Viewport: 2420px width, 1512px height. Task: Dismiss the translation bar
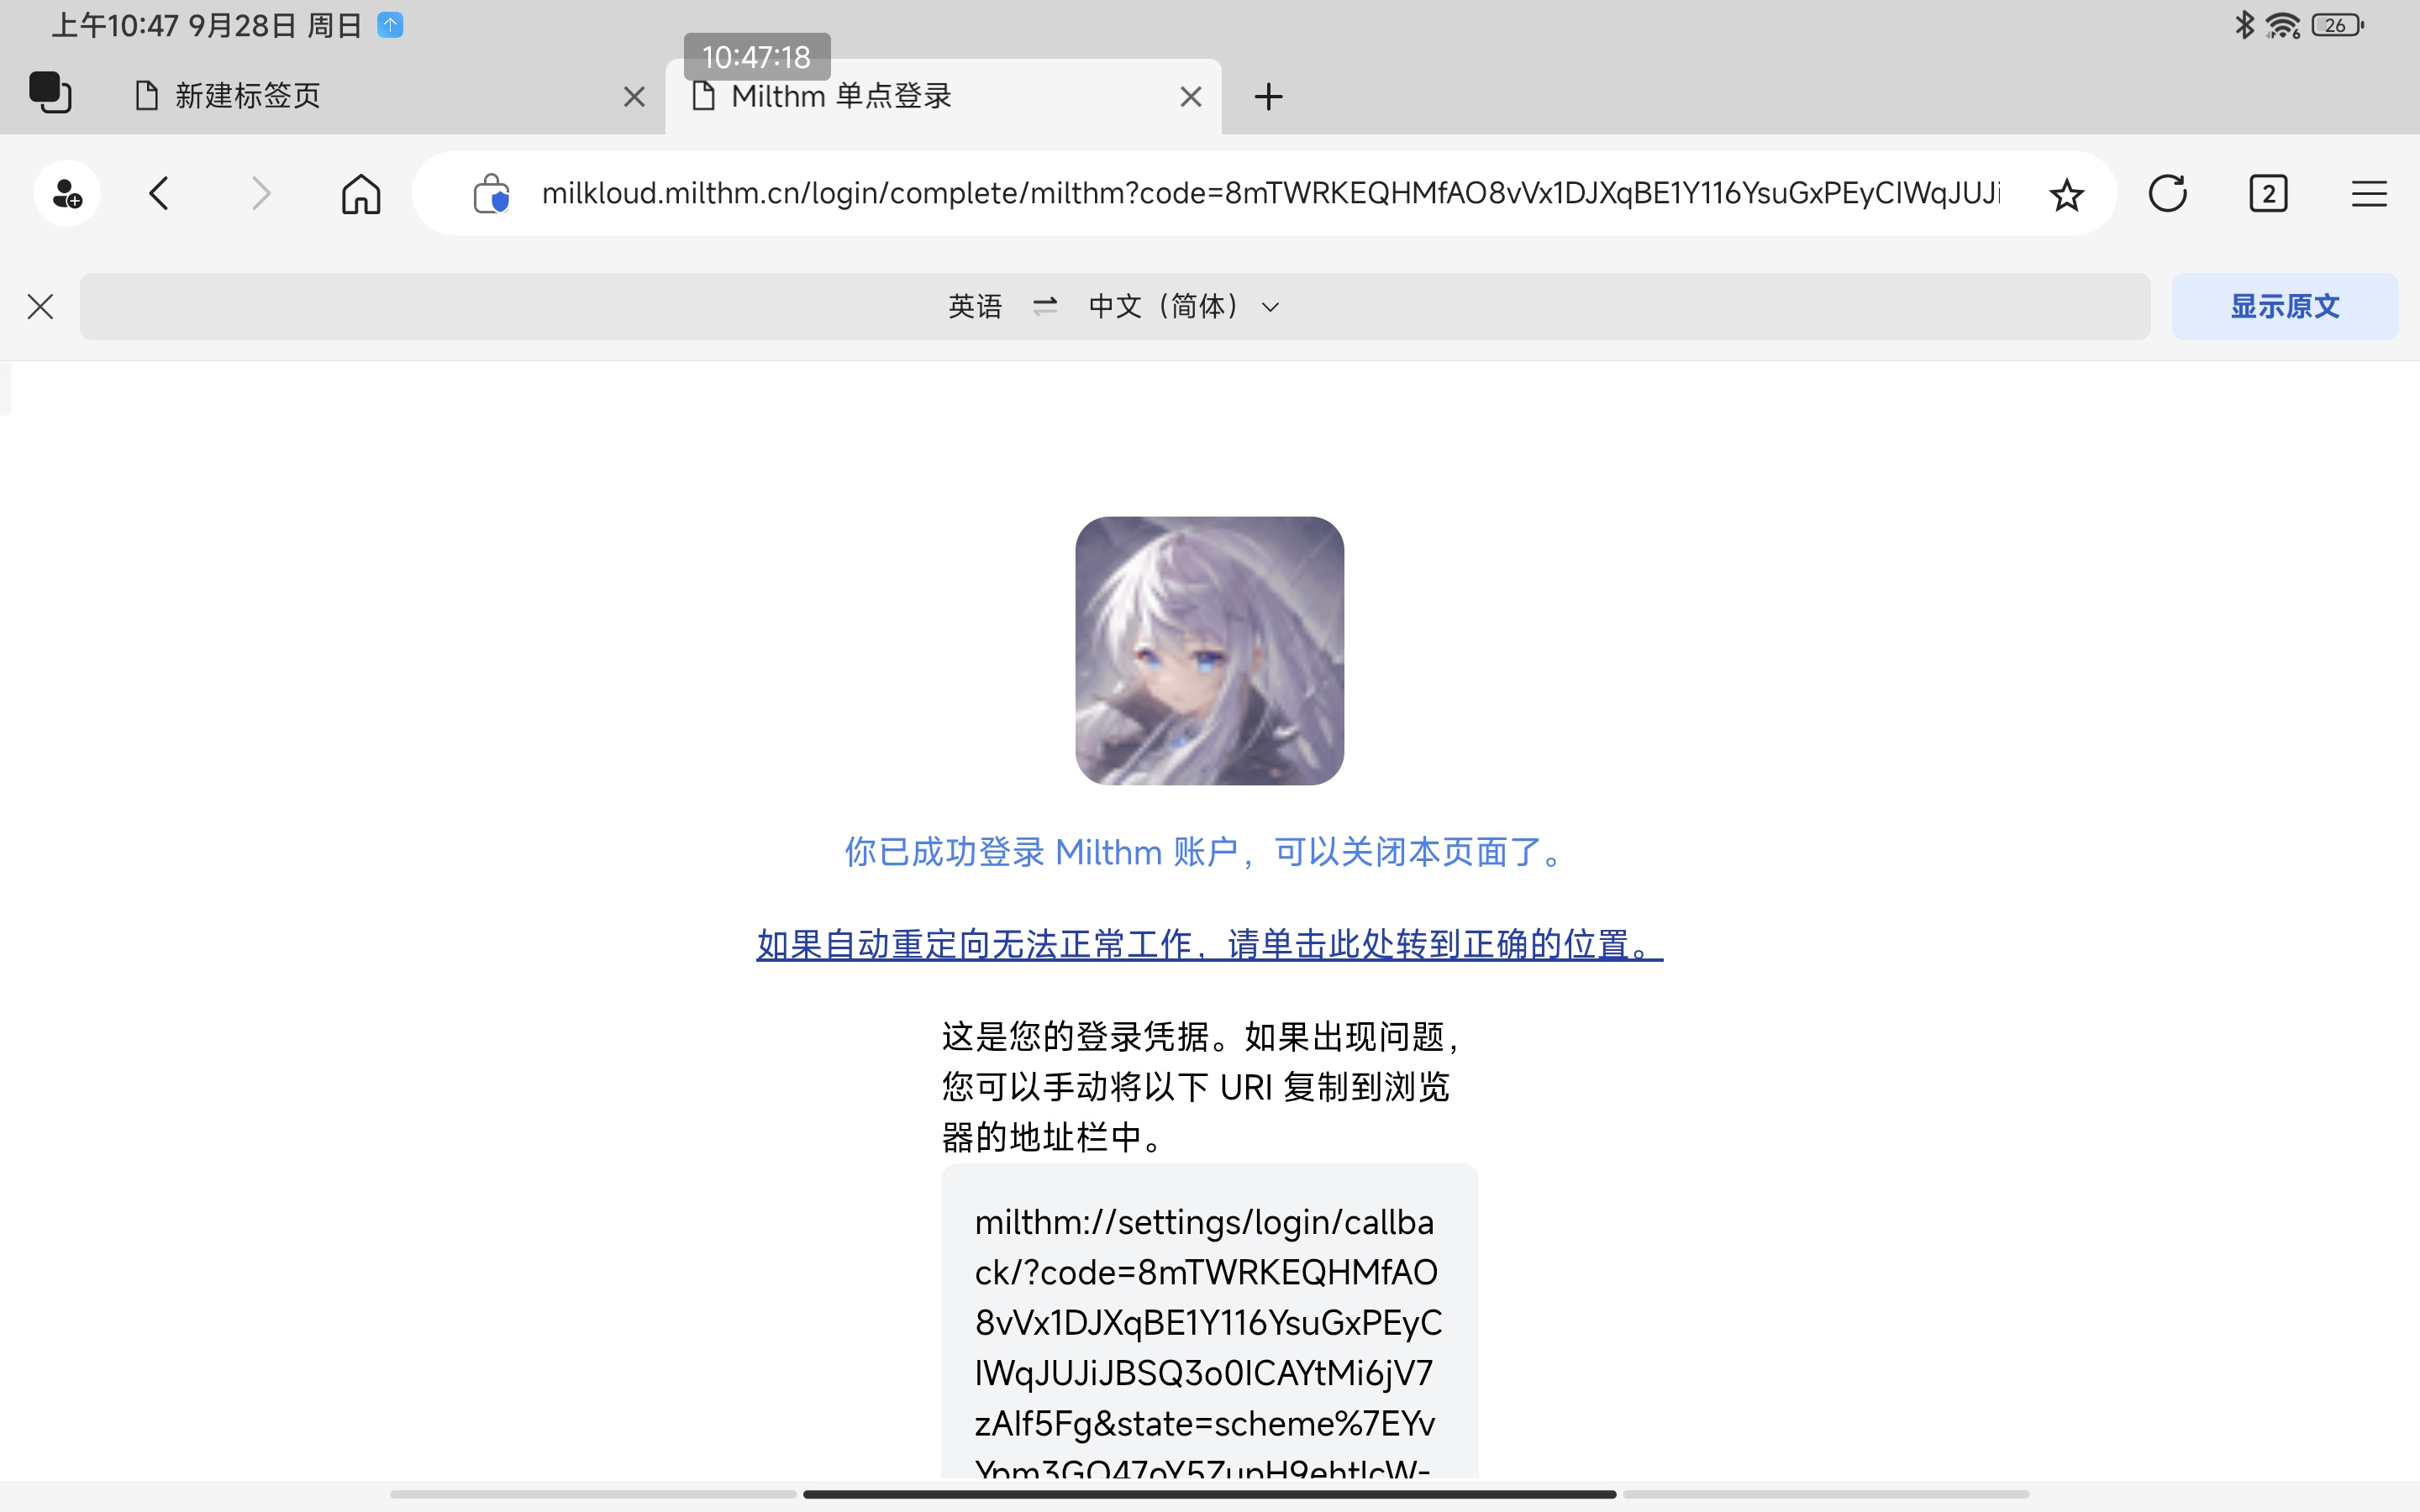point(40,306)
